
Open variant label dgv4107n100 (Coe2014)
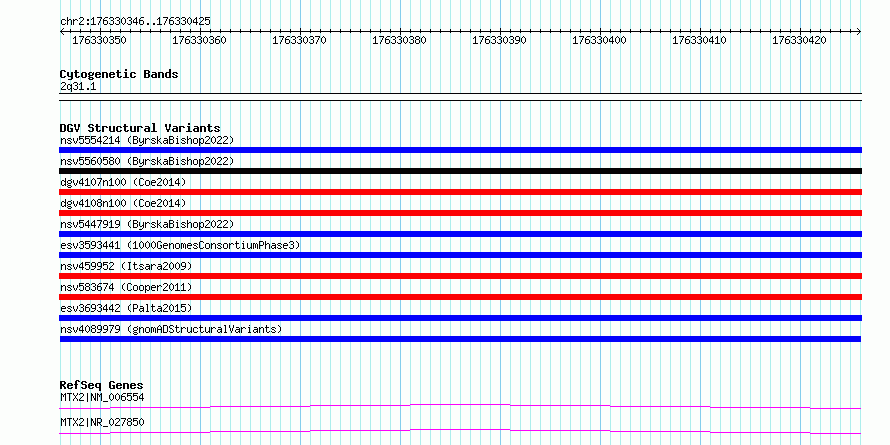pyautogui.click(x=123, y=182)
